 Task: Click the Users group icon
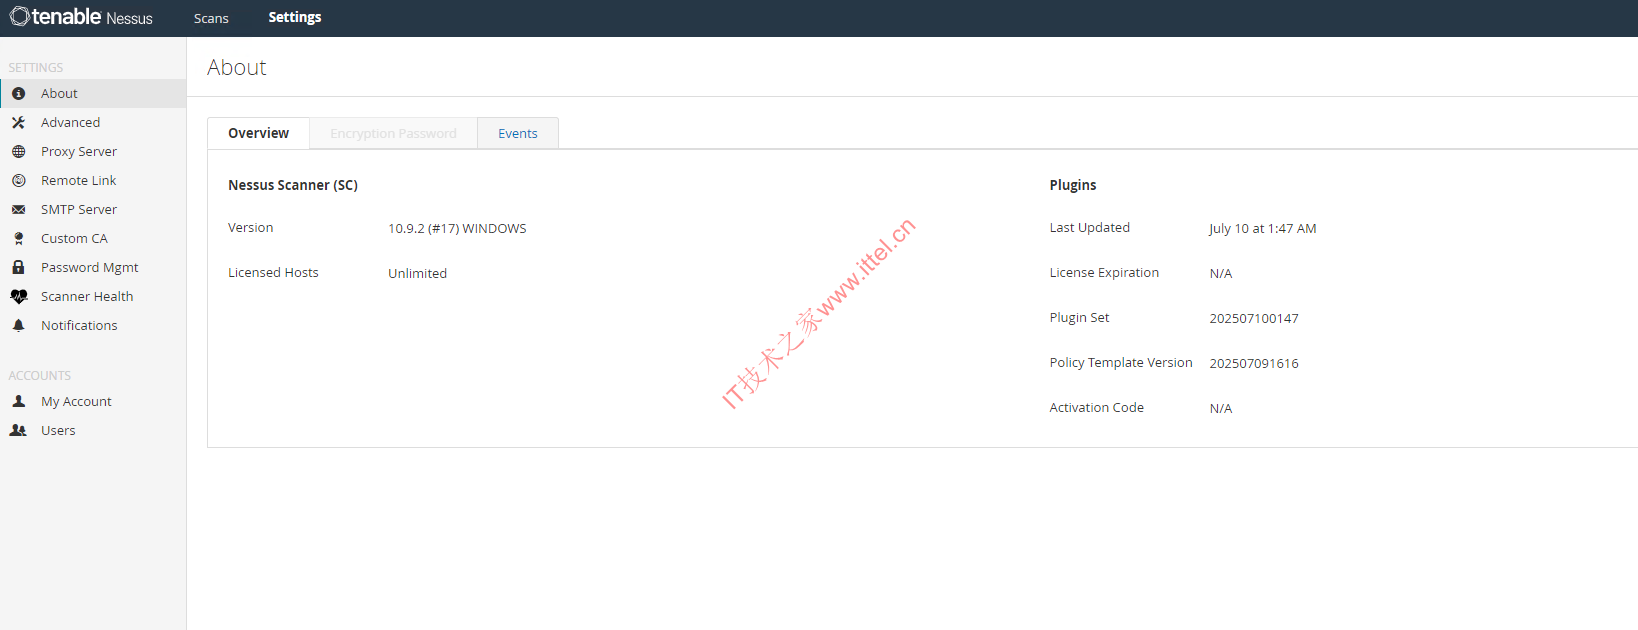click(18, 430)
